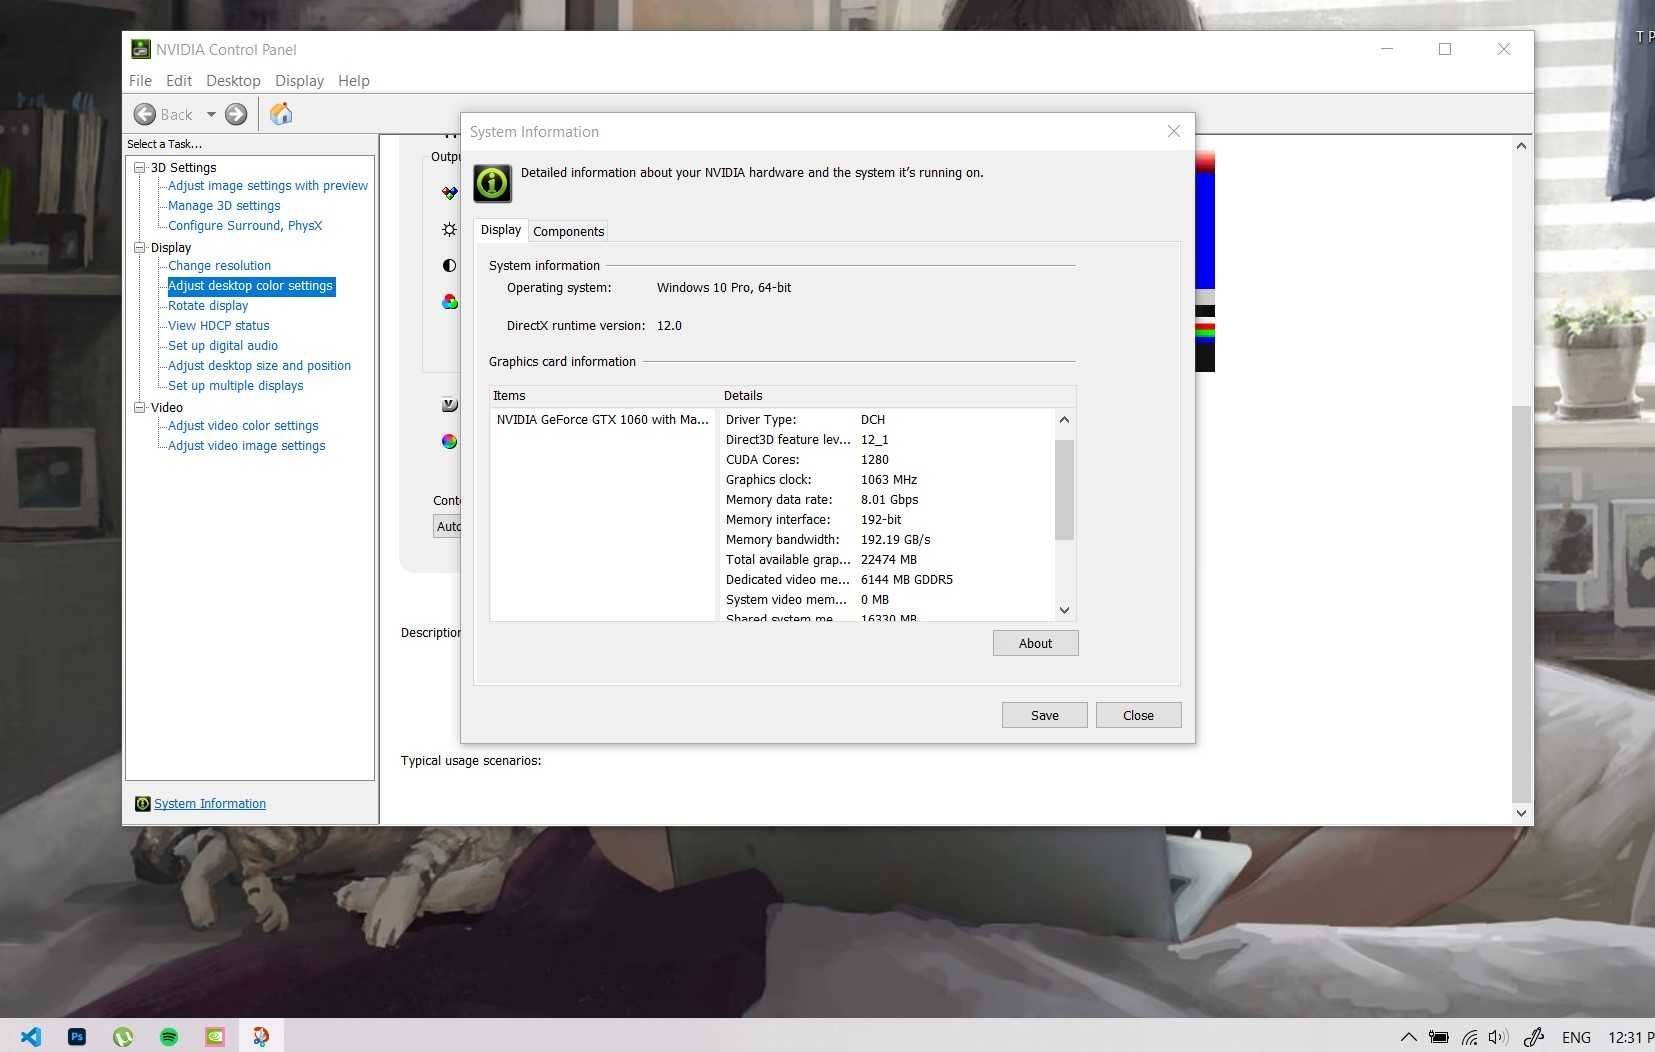Open the File menu
The image size is (1655, 1052).
coord(140,81)
